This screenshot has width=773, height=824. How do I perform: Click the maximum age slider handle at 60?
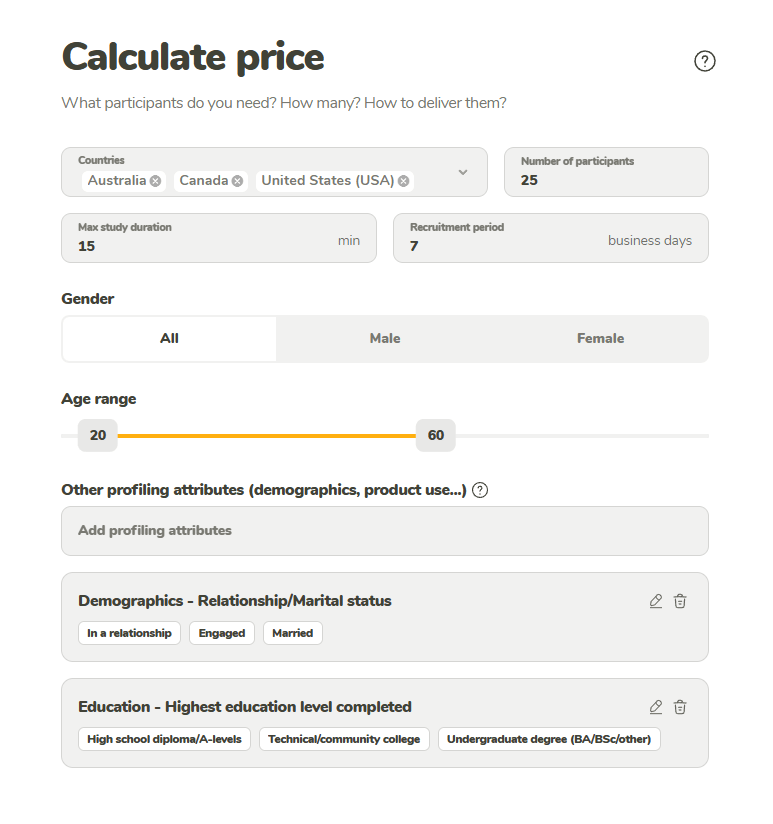[436, 435]
